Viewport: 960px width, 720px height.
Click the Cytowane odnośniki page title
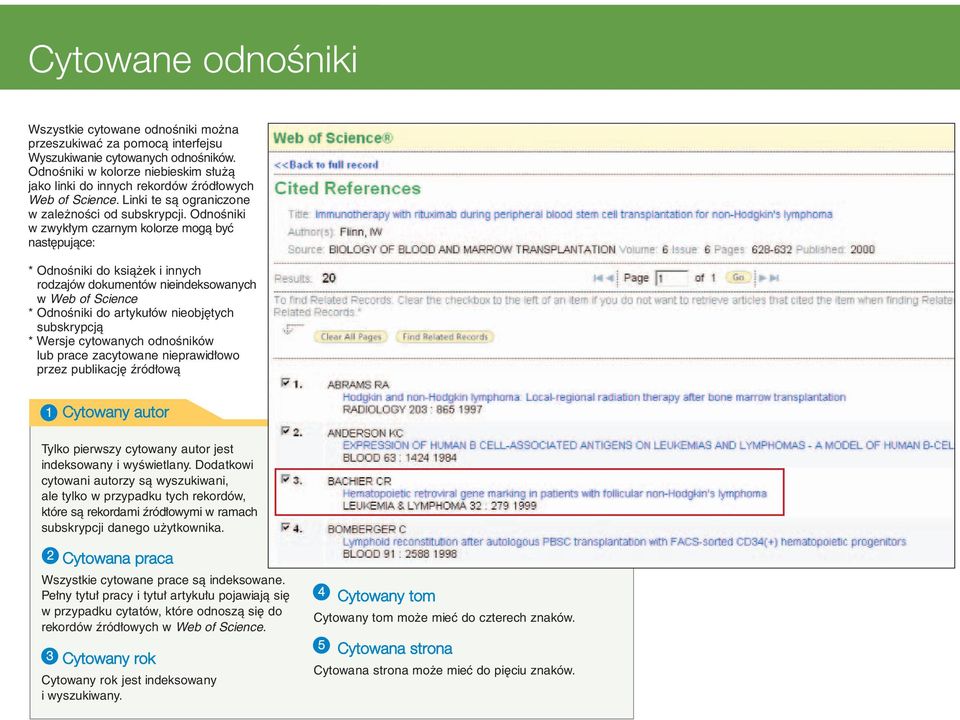click(192, 60)
